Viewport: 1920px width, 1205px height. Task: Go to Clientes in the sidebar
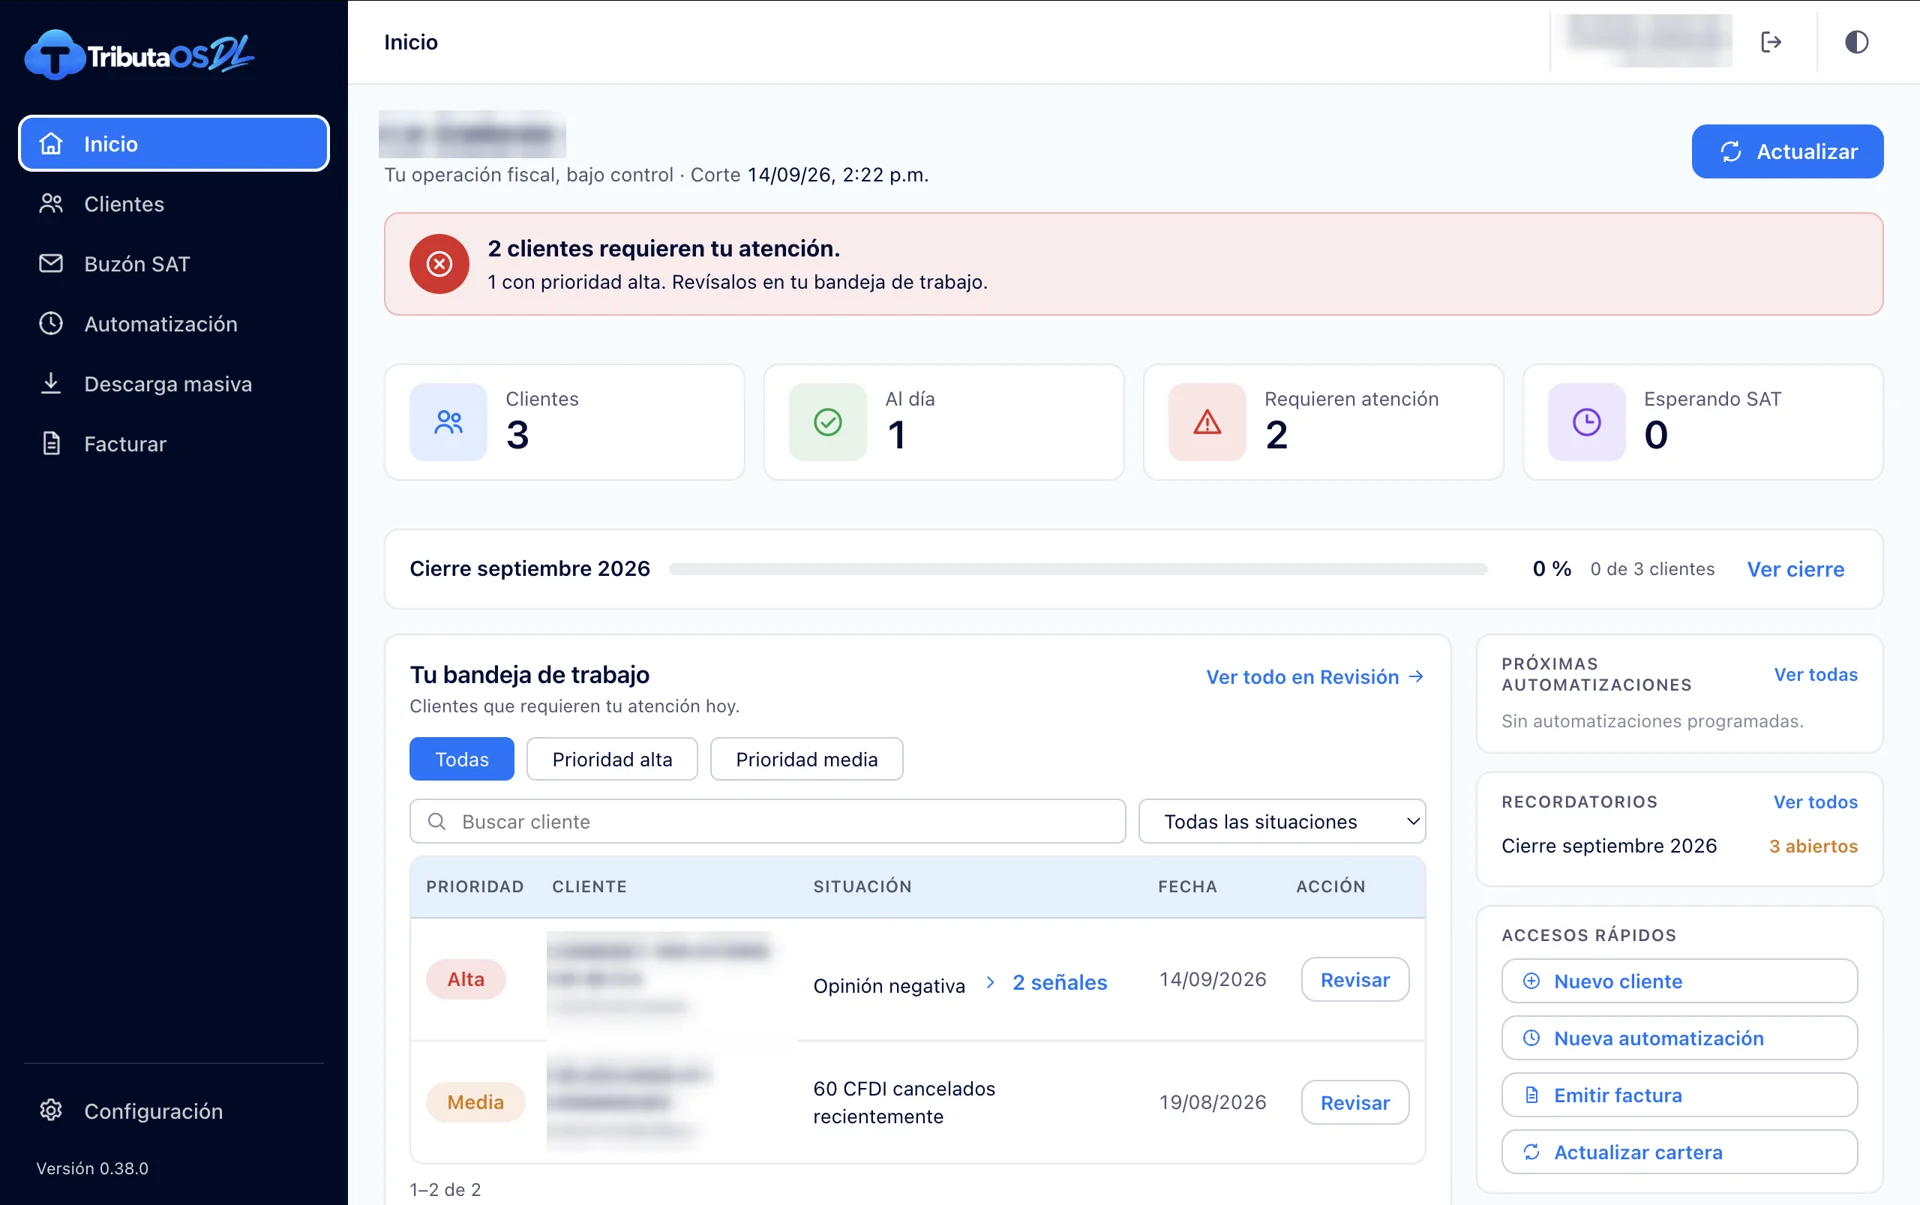pos(174,204)
